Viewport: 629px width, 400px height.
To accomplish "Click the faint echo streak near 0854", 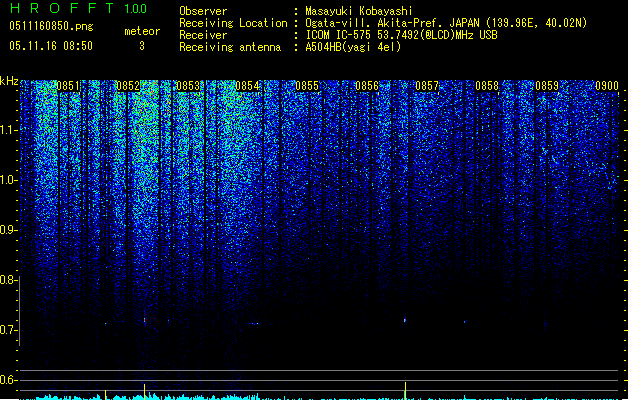I will pyautogui.click(x=254, y=323).
